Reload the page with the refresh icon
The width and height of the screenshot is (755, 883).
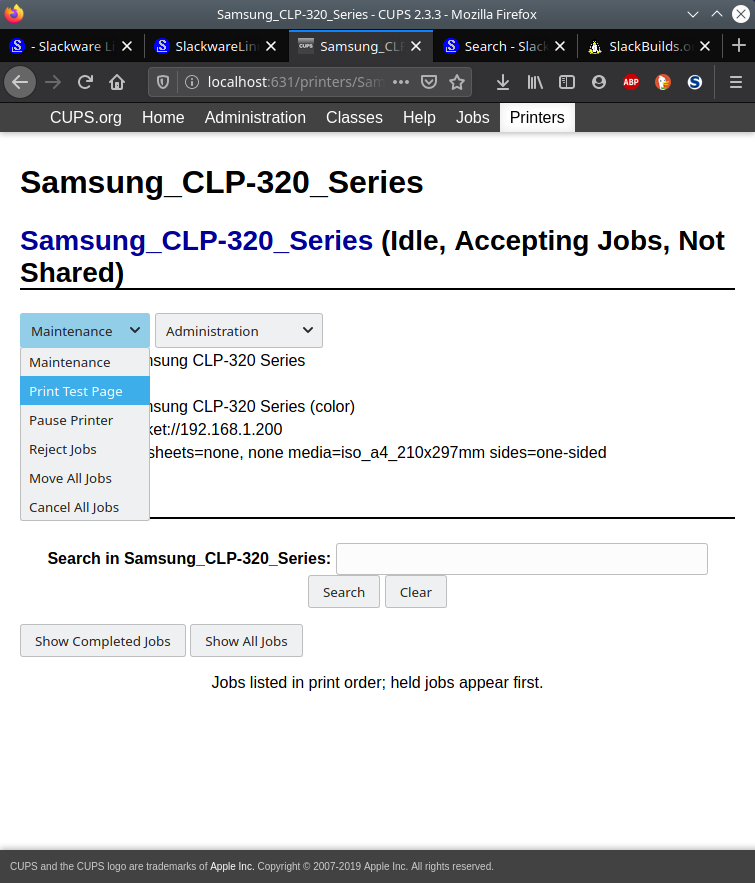(85, 82)
